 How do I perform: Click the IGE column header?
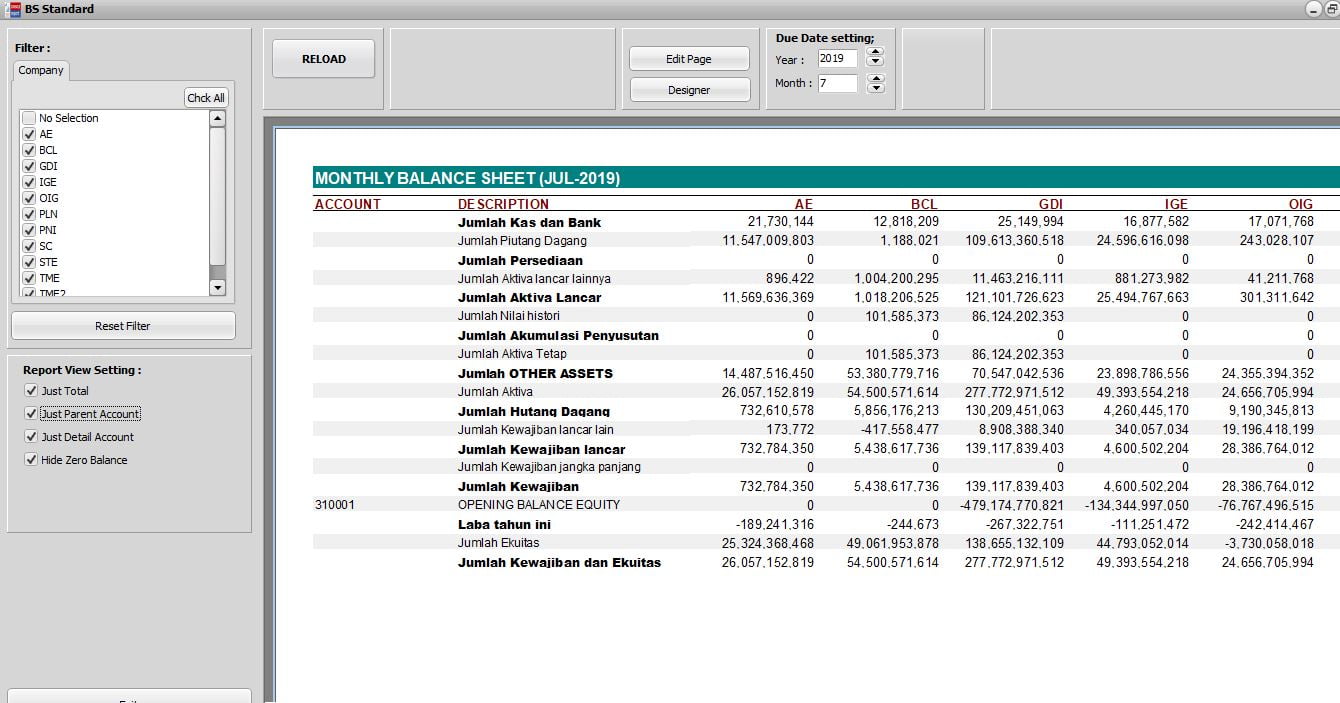[1176, 204]
